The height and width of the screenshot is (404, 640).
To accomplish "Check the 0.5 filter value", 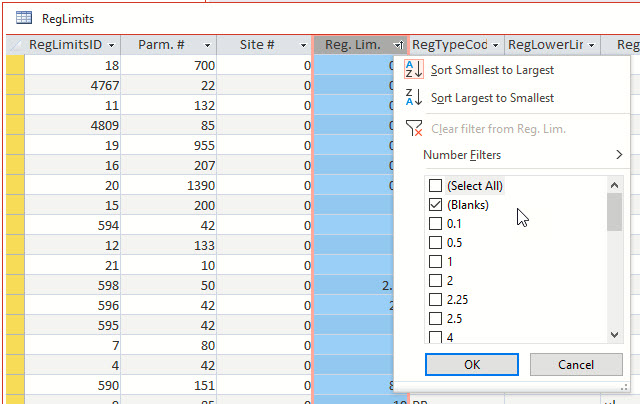I will pos(436,242).
